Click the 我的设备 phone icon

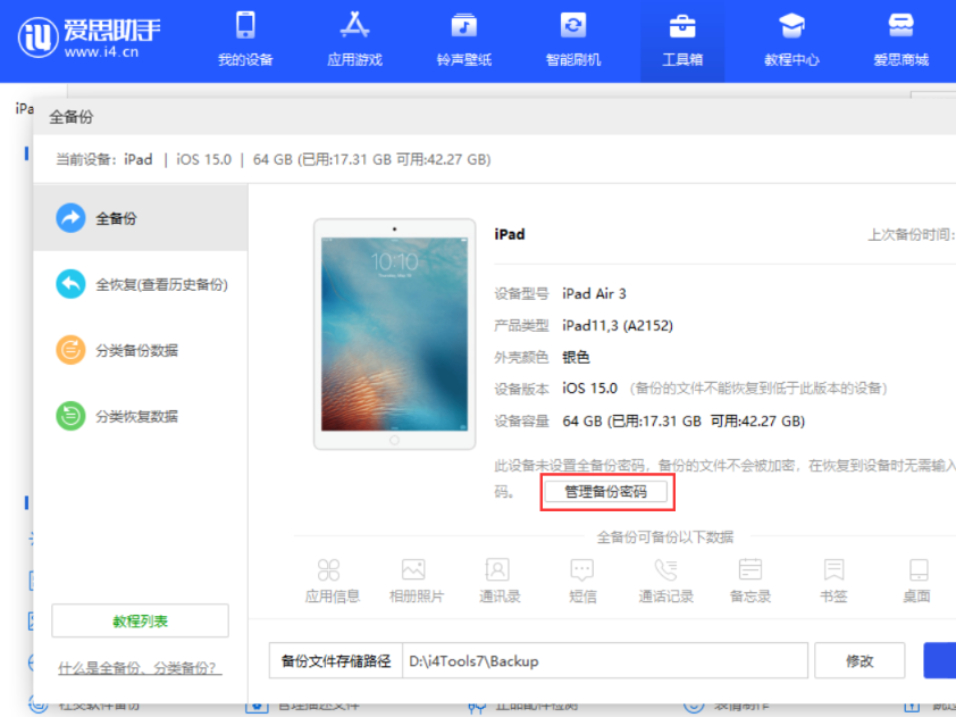(245, 26)
